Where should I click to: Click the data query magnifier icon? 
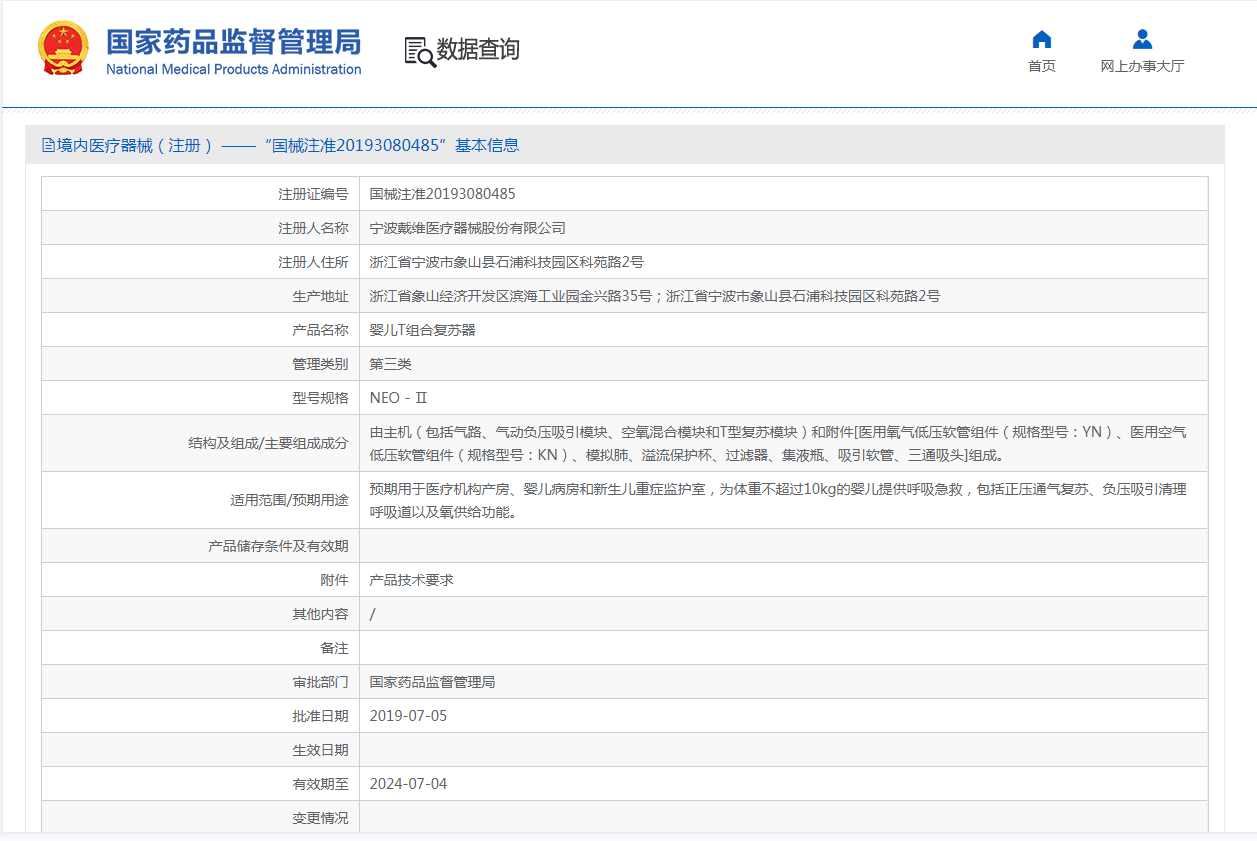[x=419, y=52]
